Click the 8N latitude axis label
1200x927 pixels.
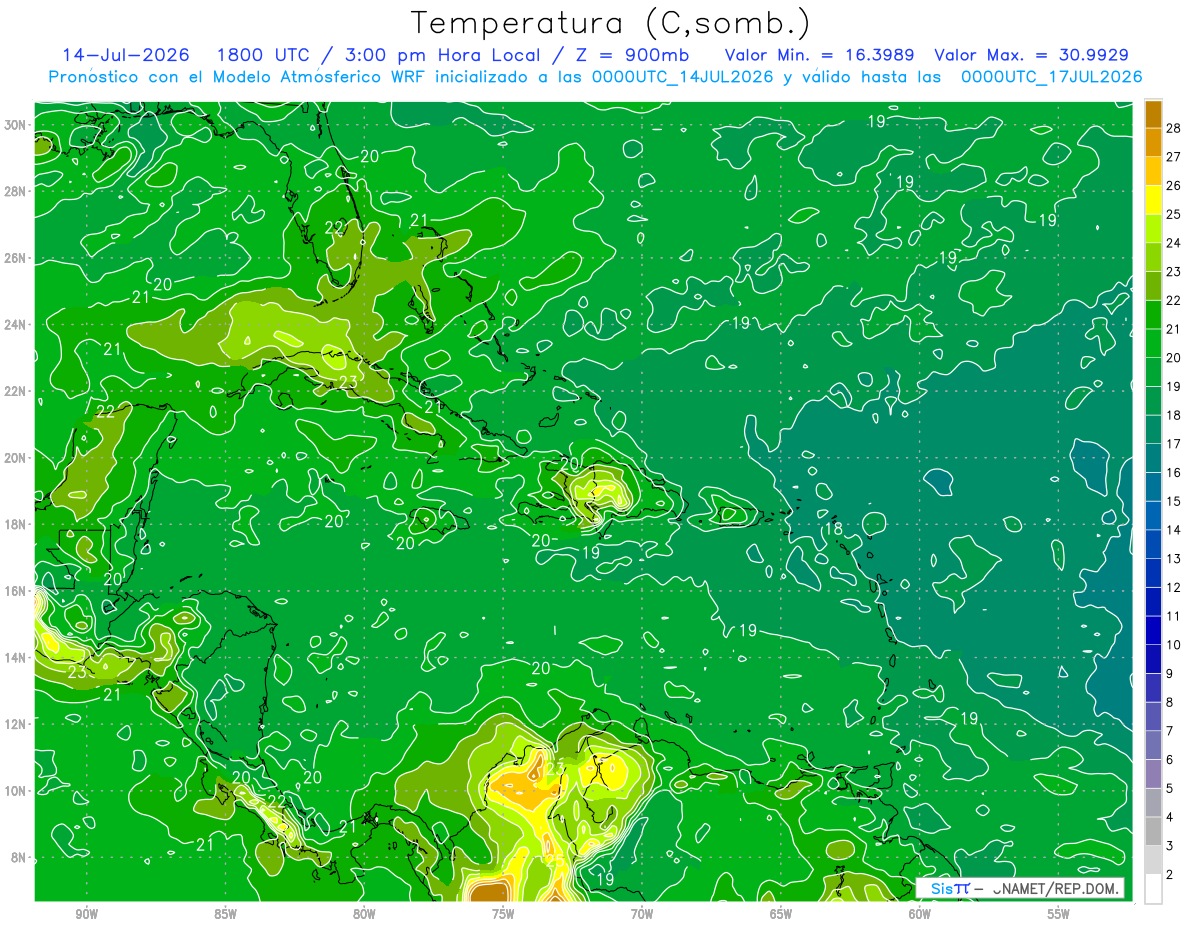coord(20,858)
